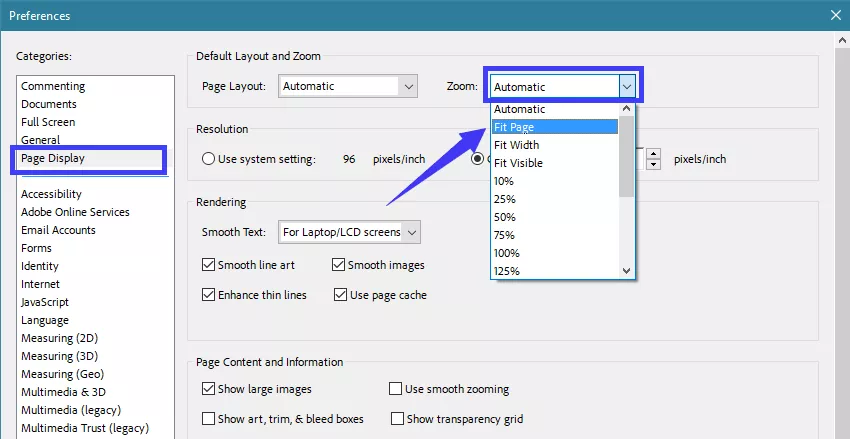Image resolution: width=850 pixels, height=439 pixels.
Task: Enable Show art, trim, & bleed boxes
Action: pos(208,418)
